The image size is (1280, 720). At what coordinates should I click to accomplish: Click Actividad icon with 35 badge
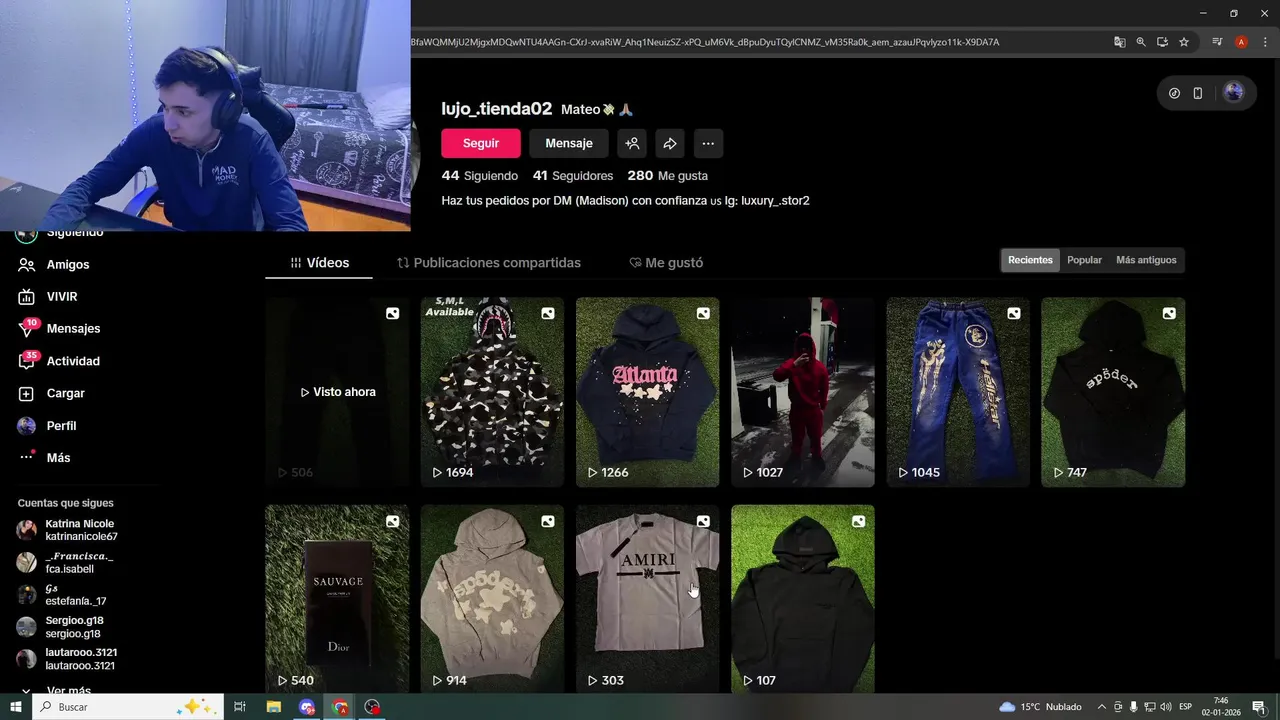27,361
